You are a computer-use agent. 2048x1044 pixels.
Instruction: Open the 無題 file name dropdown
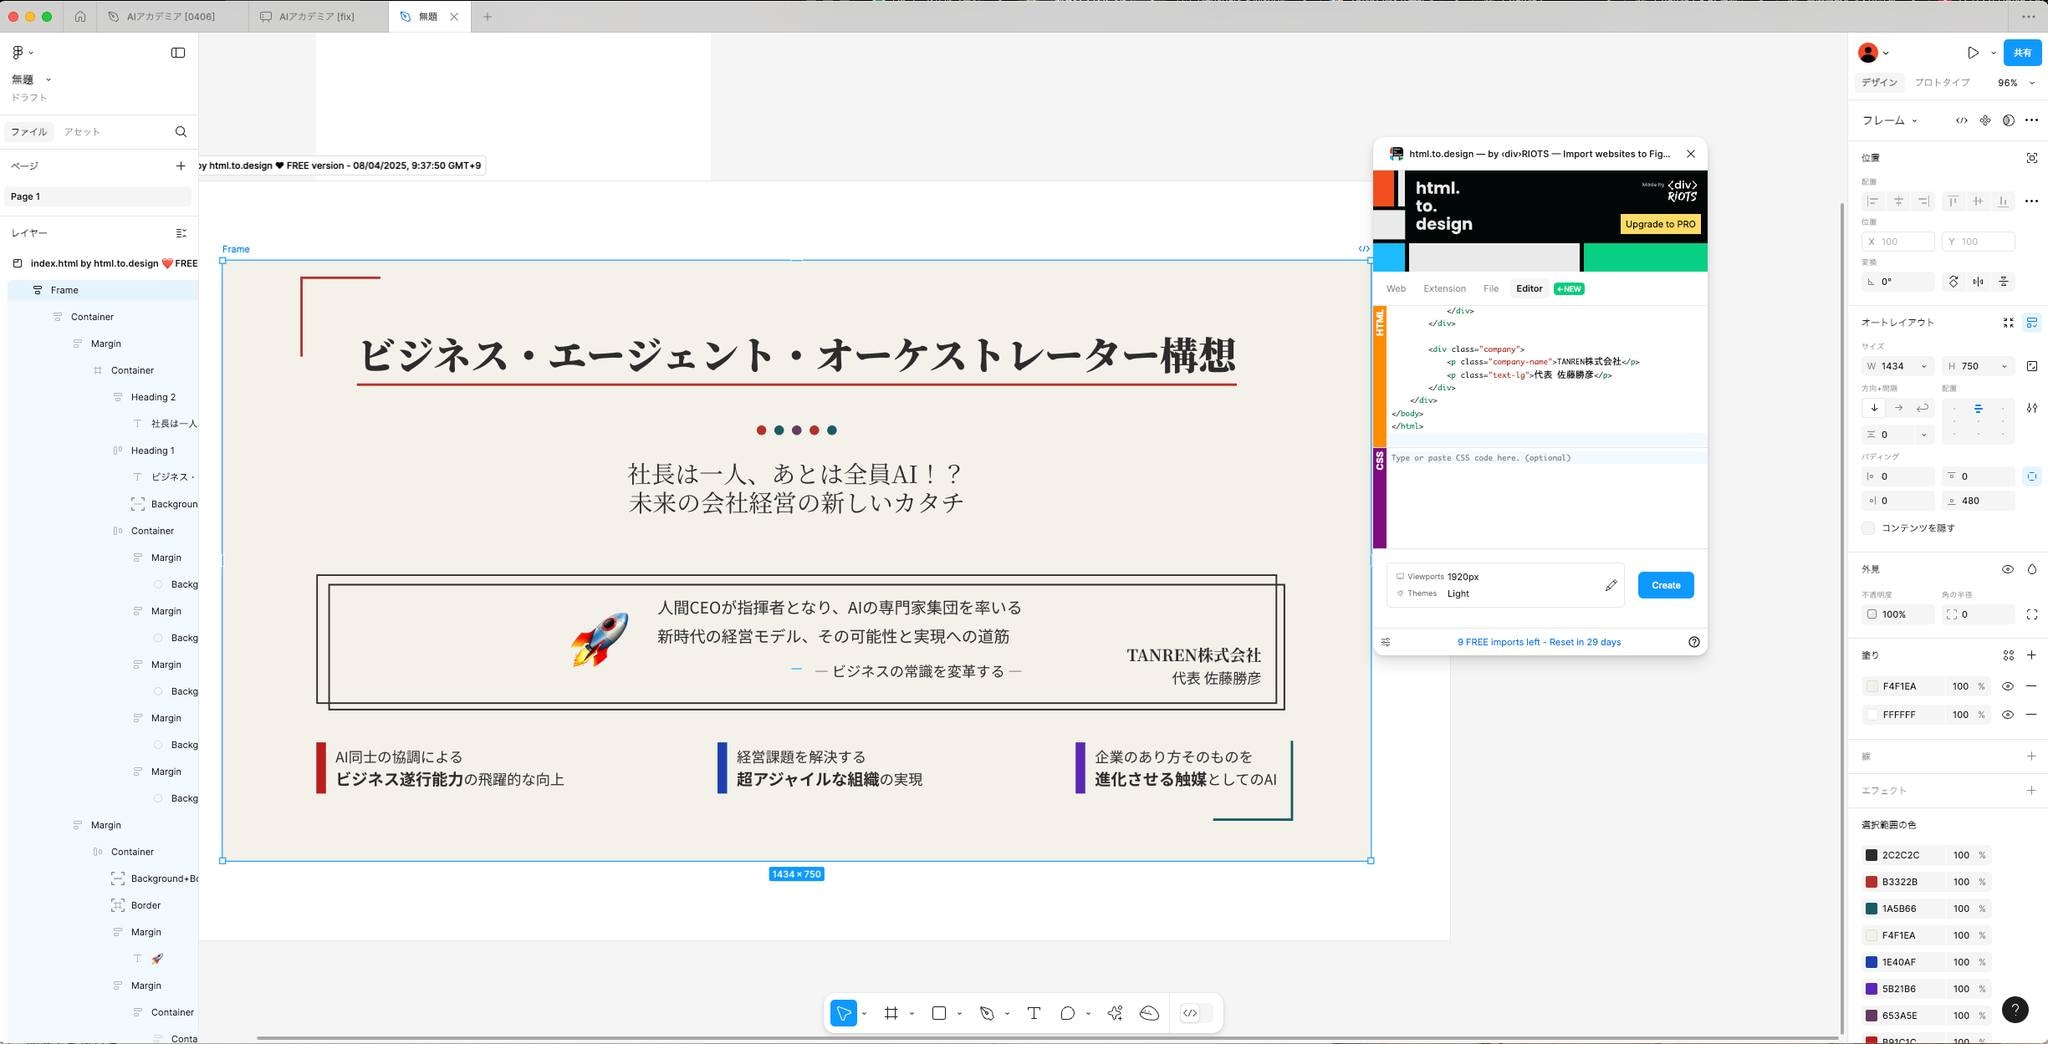(x=31, y=80)
